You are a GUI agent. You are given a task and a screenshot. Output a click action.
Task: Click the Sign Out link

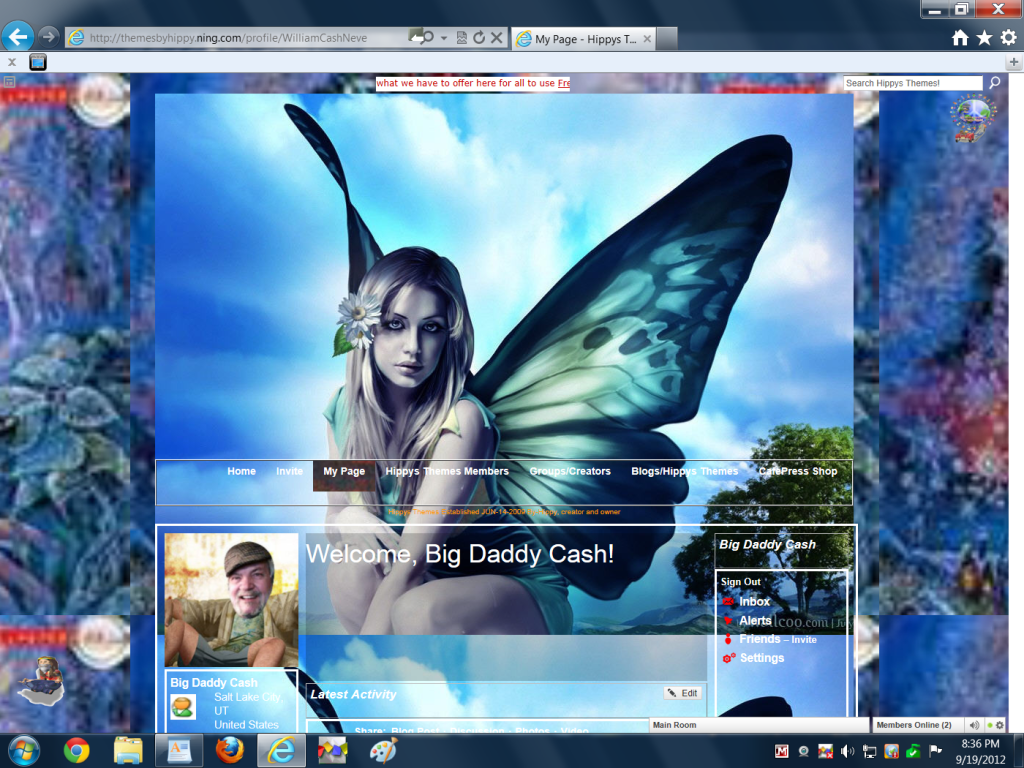(x=741, y=581)
